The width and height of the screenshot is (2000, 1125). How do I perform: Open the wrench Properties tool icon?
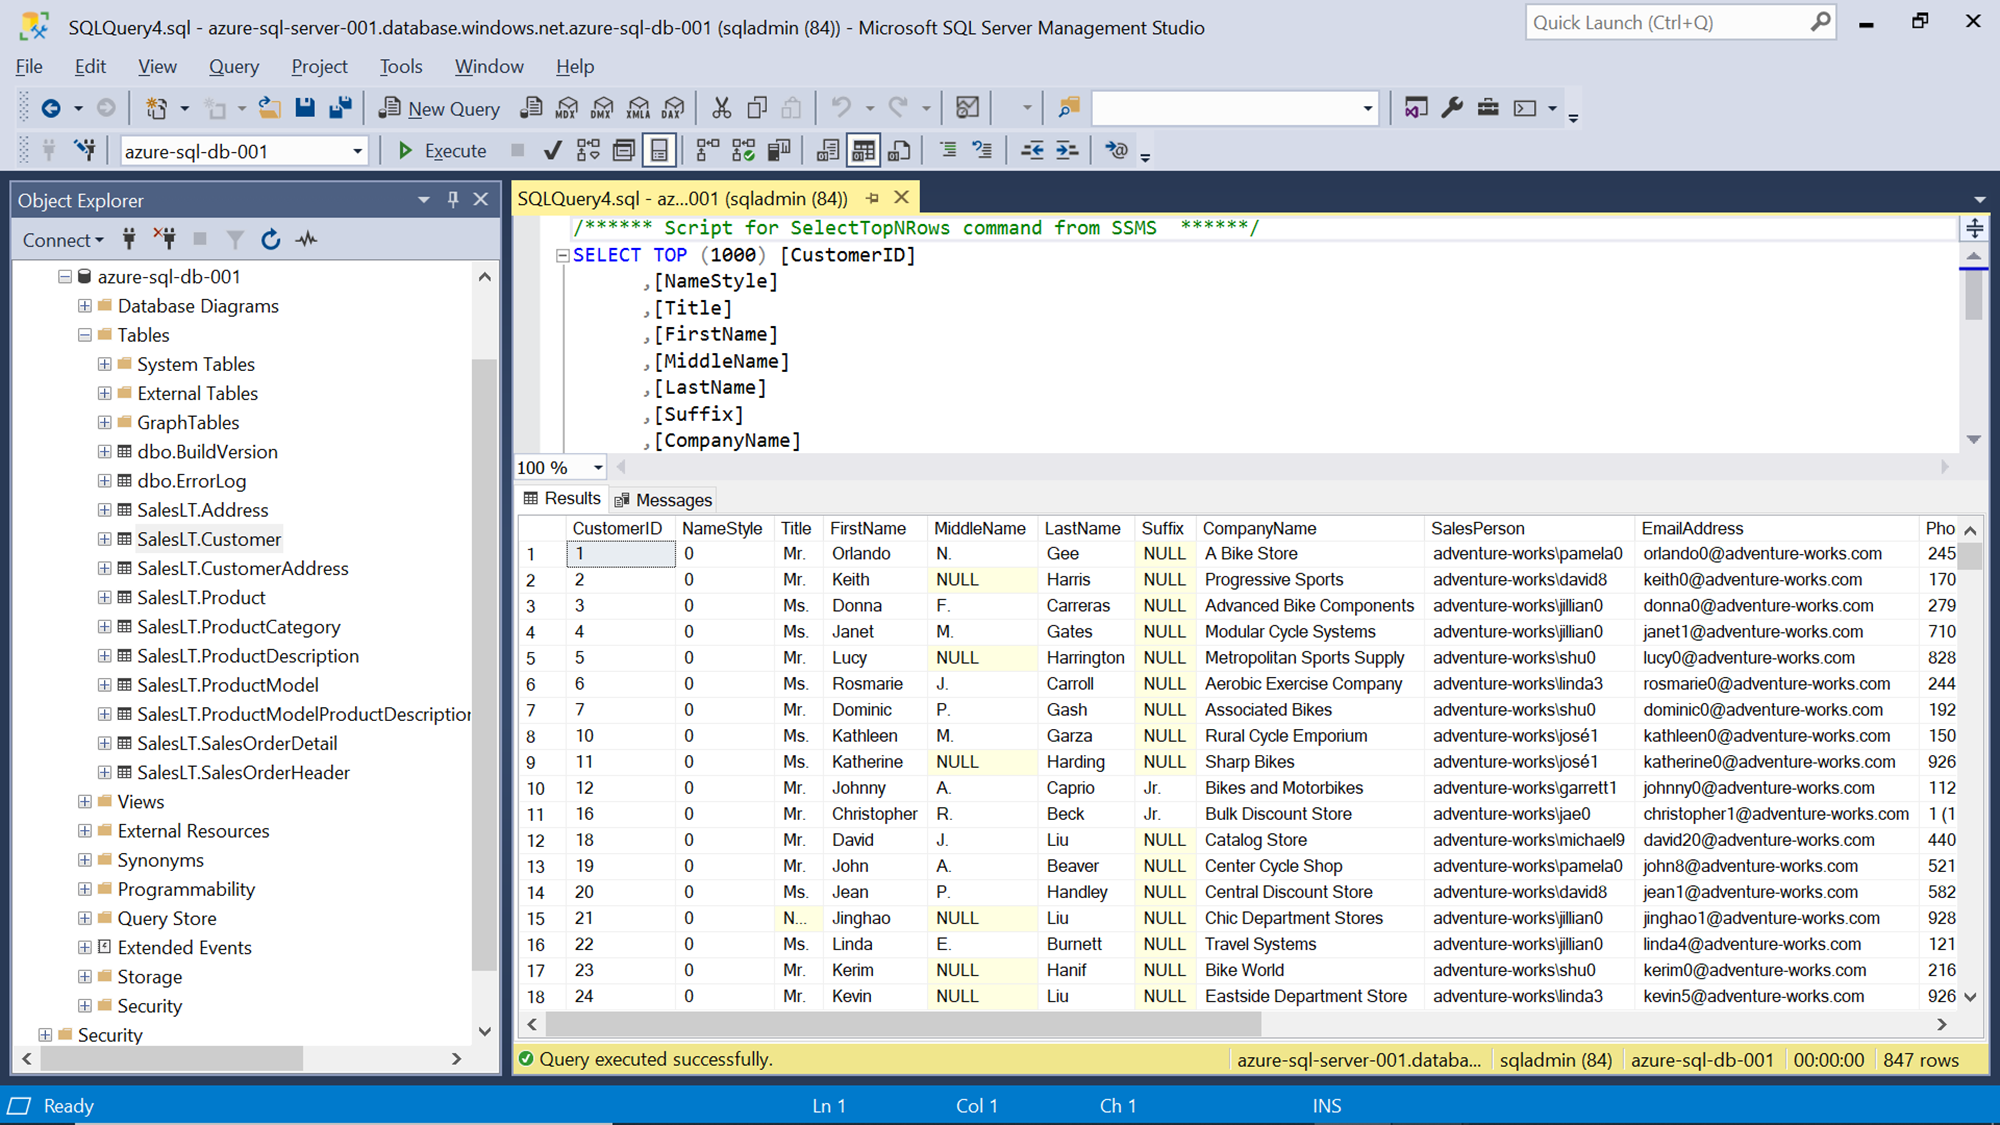click(x=1452, y=108)
